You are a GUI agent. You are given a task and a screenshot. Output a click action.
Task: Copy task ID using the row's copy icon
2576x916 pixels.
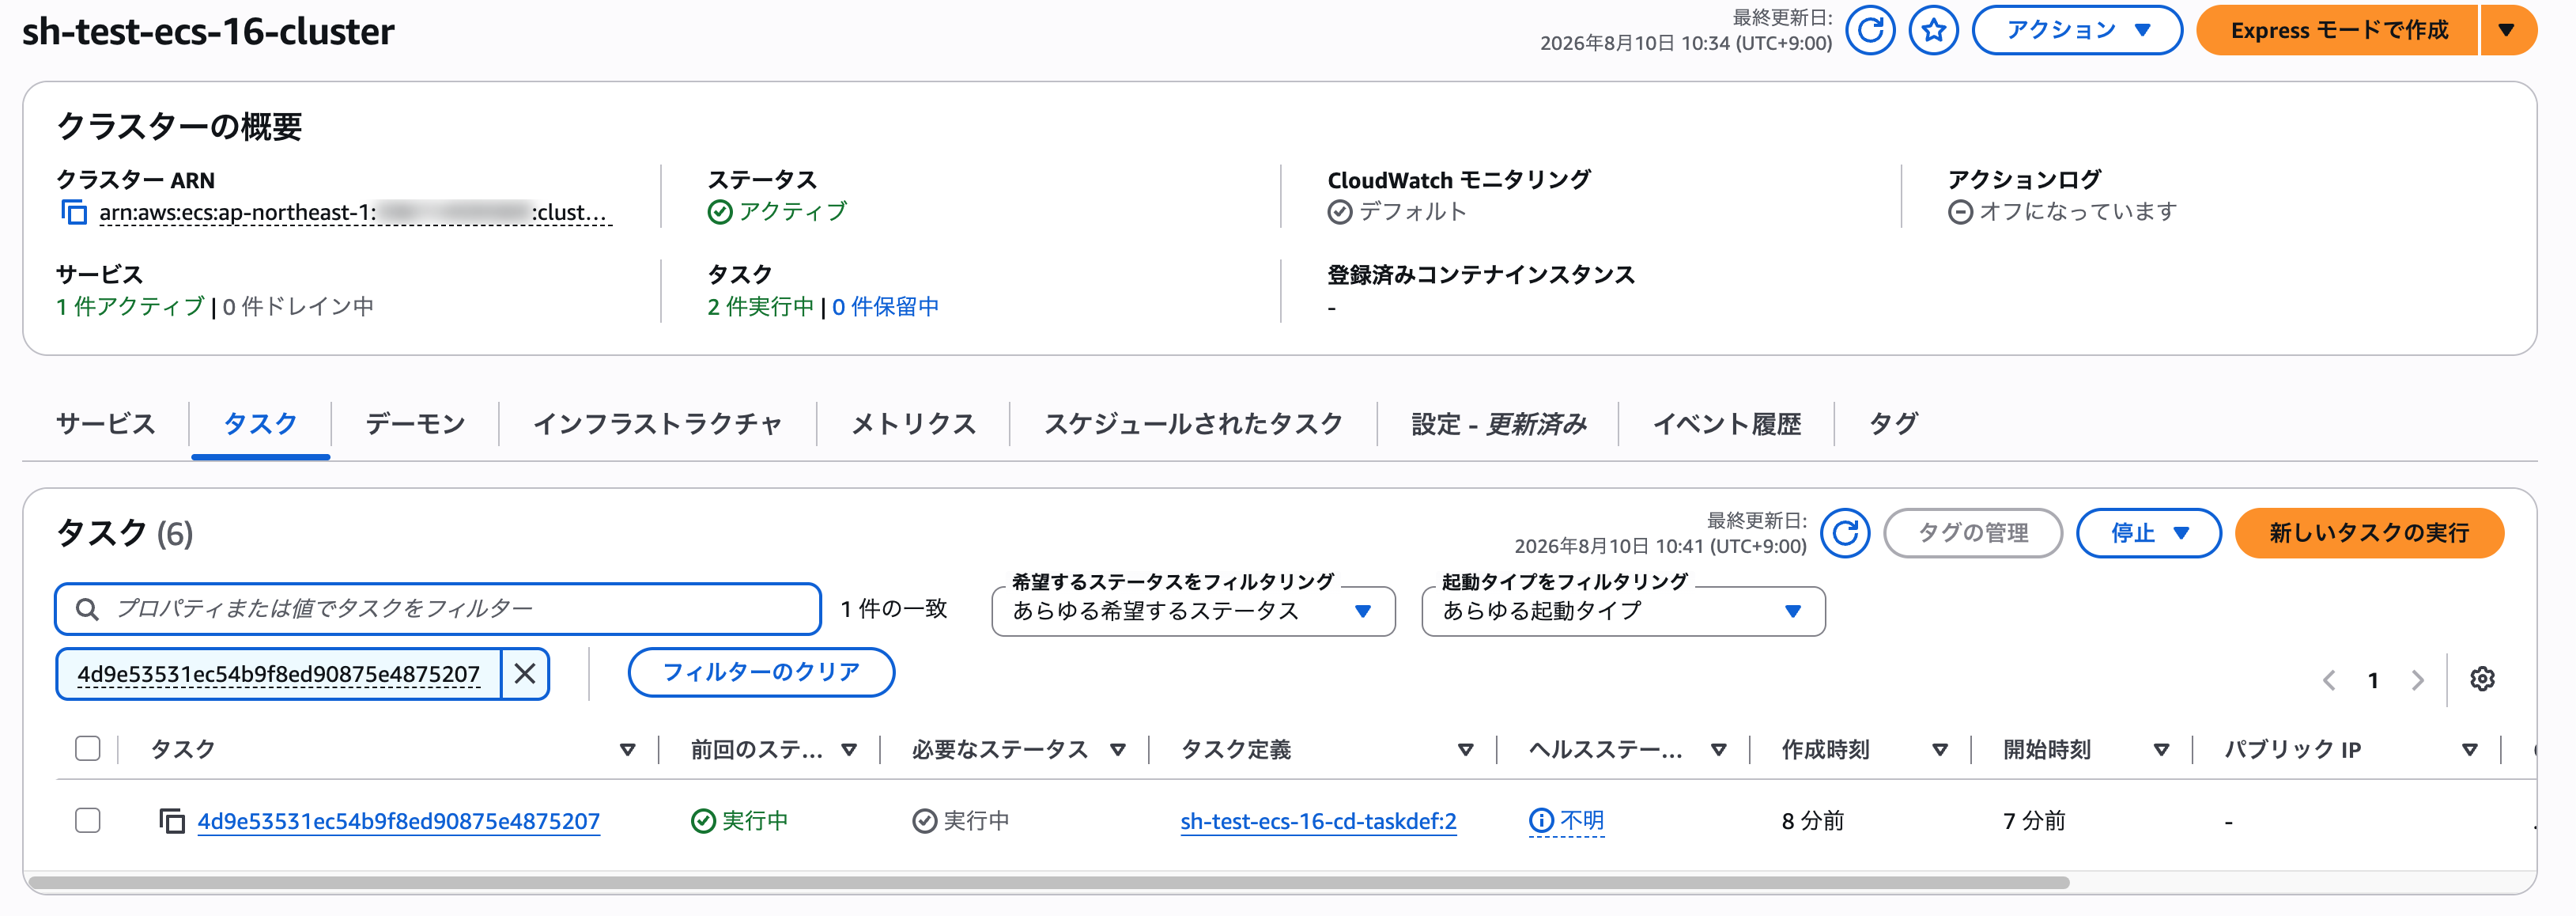tap(172, 821)
